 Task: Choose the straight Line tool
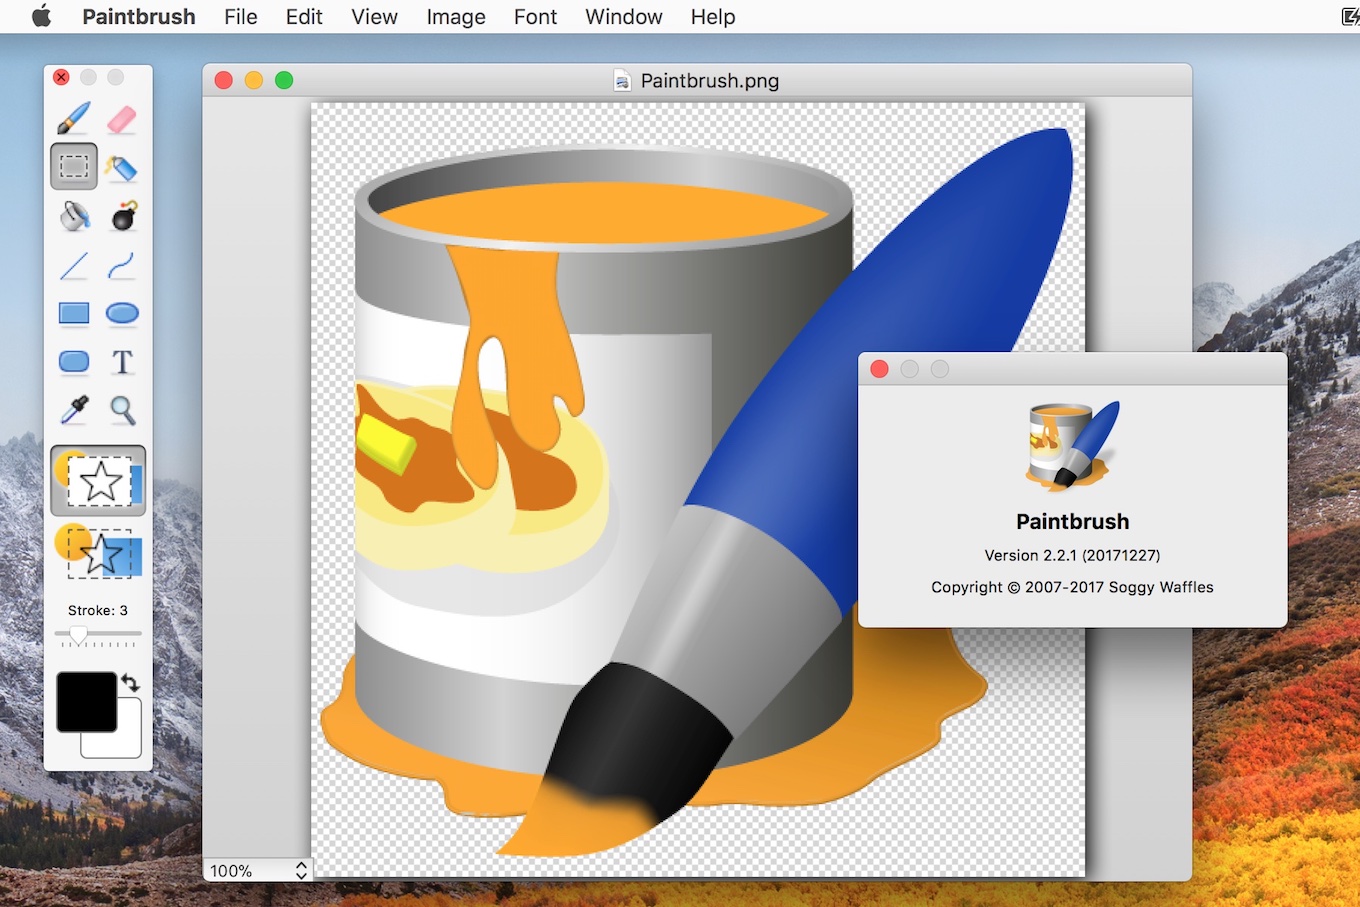click(x=74, y=265)
